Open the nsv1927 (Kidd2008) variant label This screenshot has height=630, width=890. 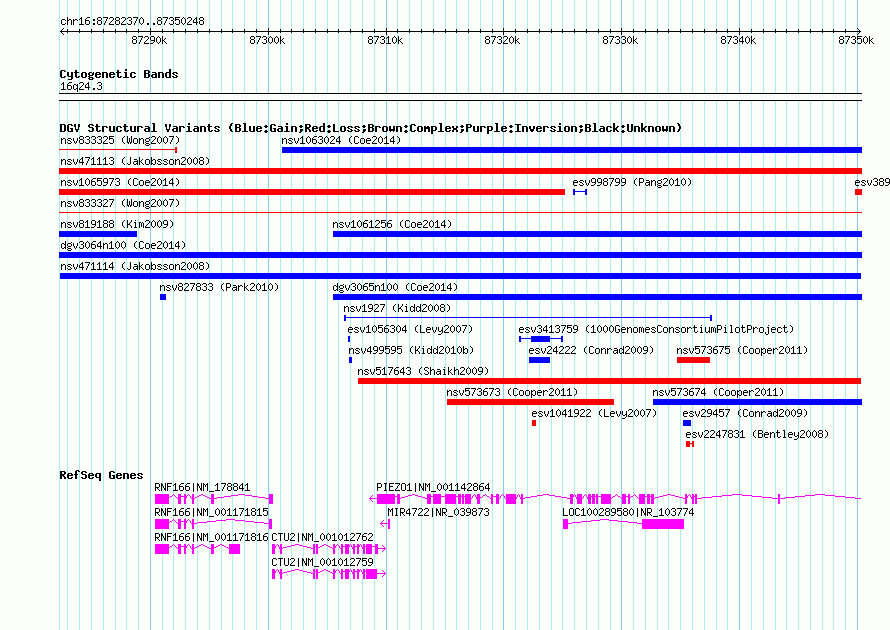(397, 308)
